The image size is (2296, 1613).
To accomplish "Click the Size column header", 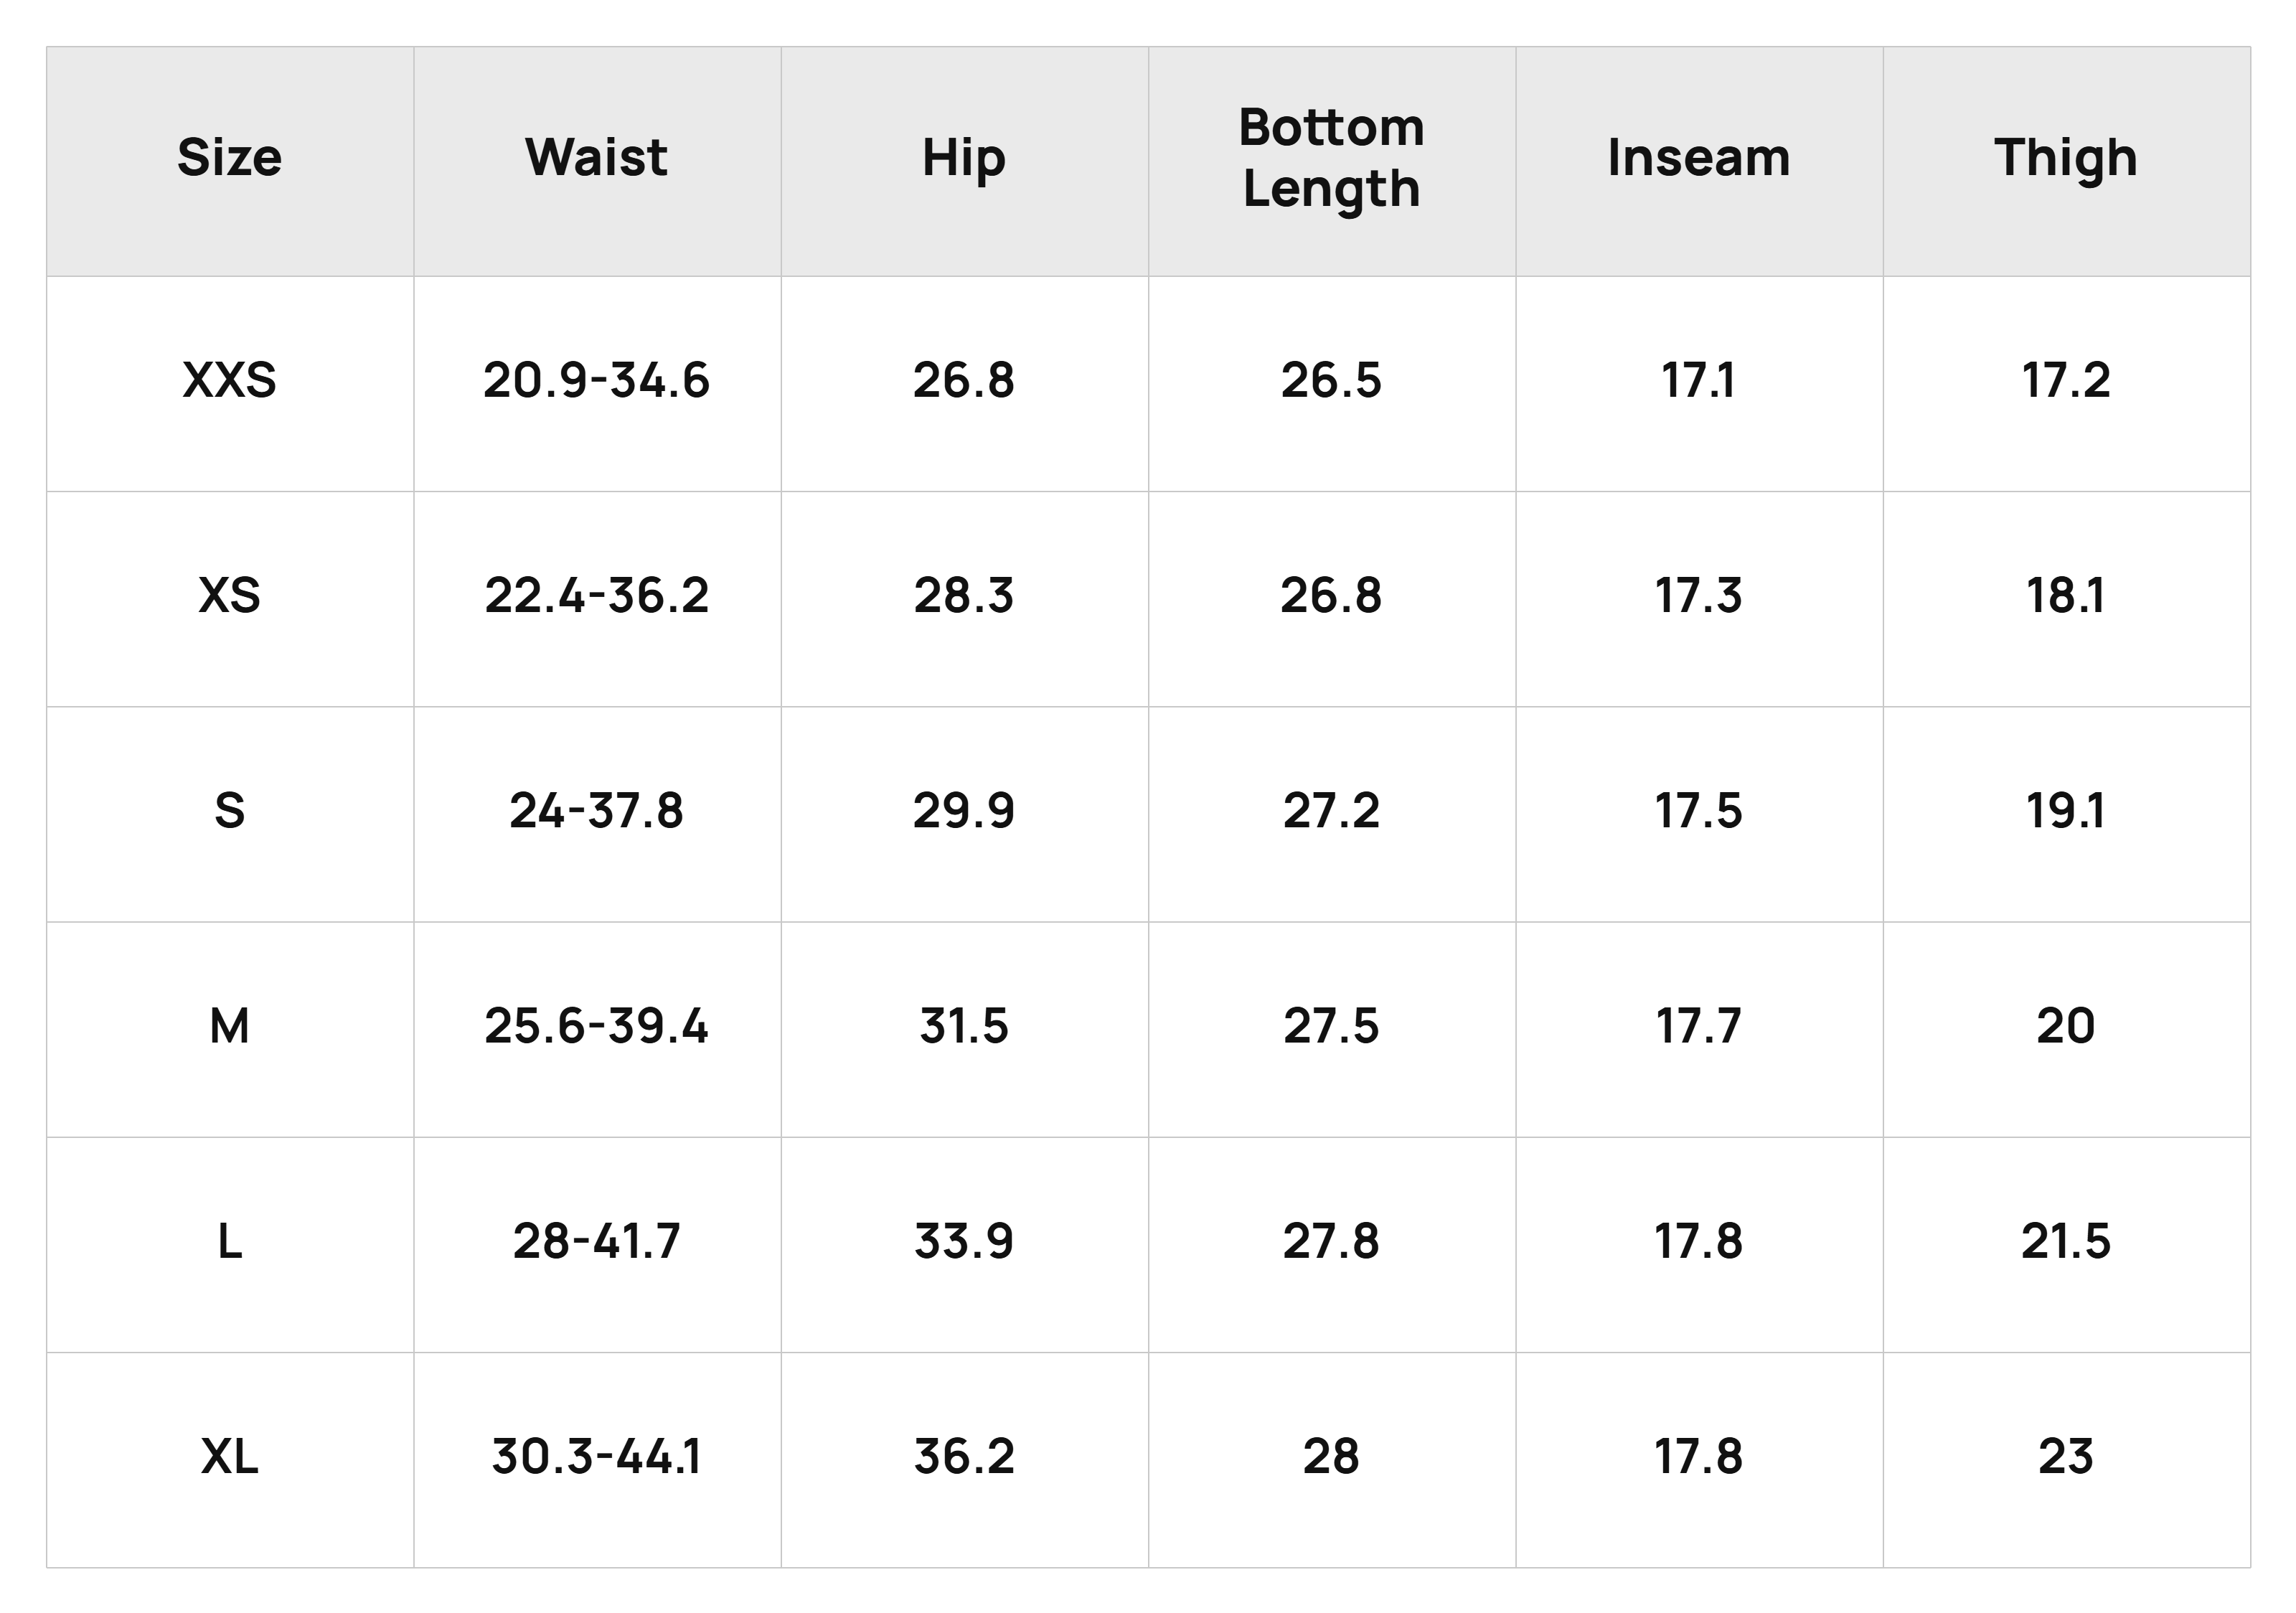I will click(229, 158).
